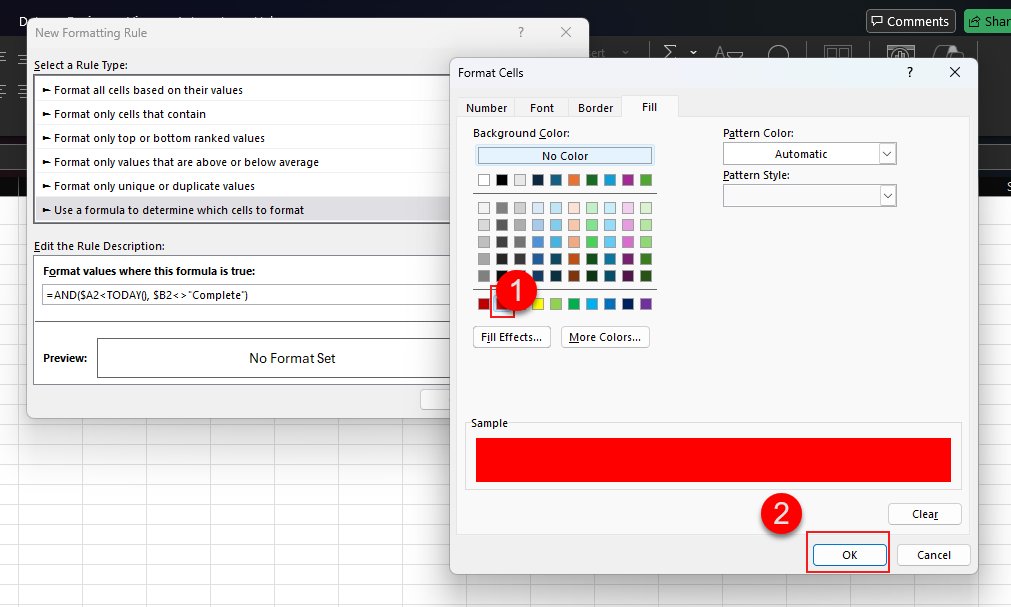Open the Pattern Color dropdown
This screenshot has width=1011, height=607.
point(886,153)
